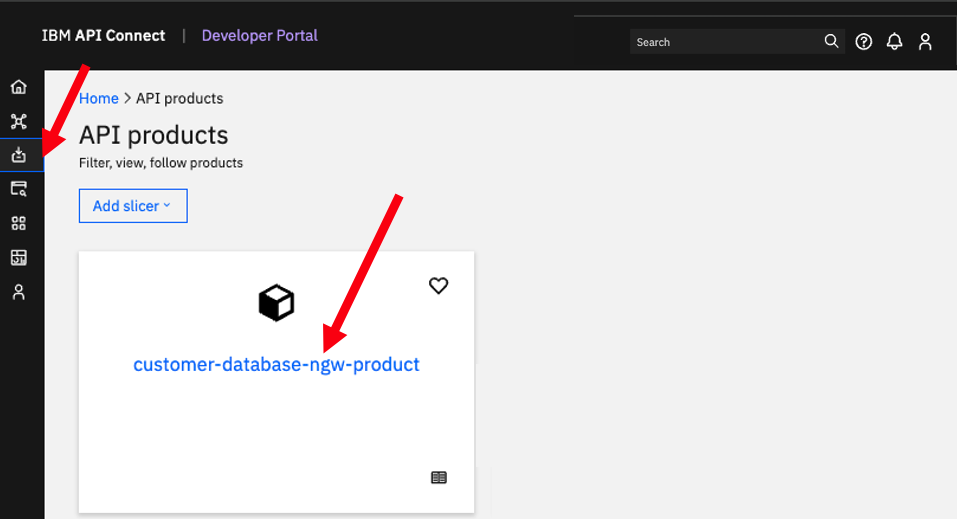Click the Developer Portal header link
Viewport: 959px width, 519px height.
click(259, 35)
